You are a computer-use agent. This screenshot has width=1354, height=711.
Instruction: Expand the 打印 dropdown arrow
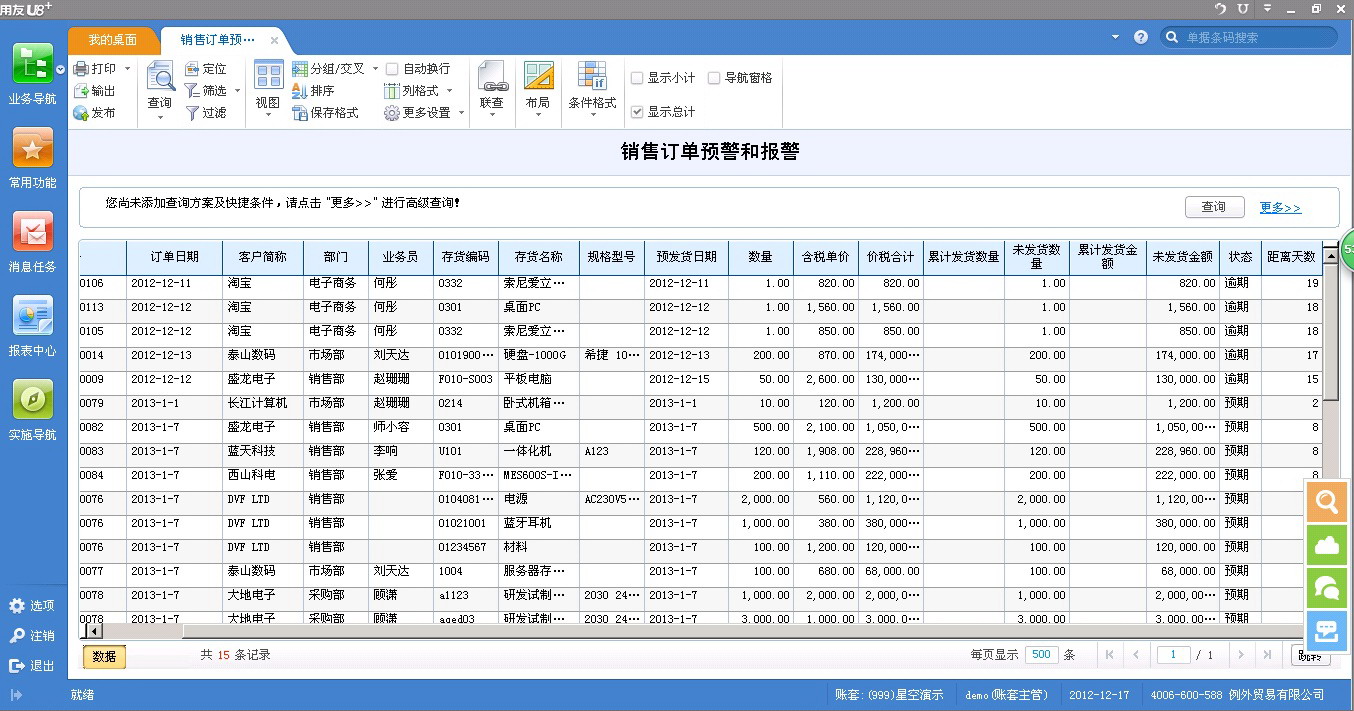pos(127,69)
